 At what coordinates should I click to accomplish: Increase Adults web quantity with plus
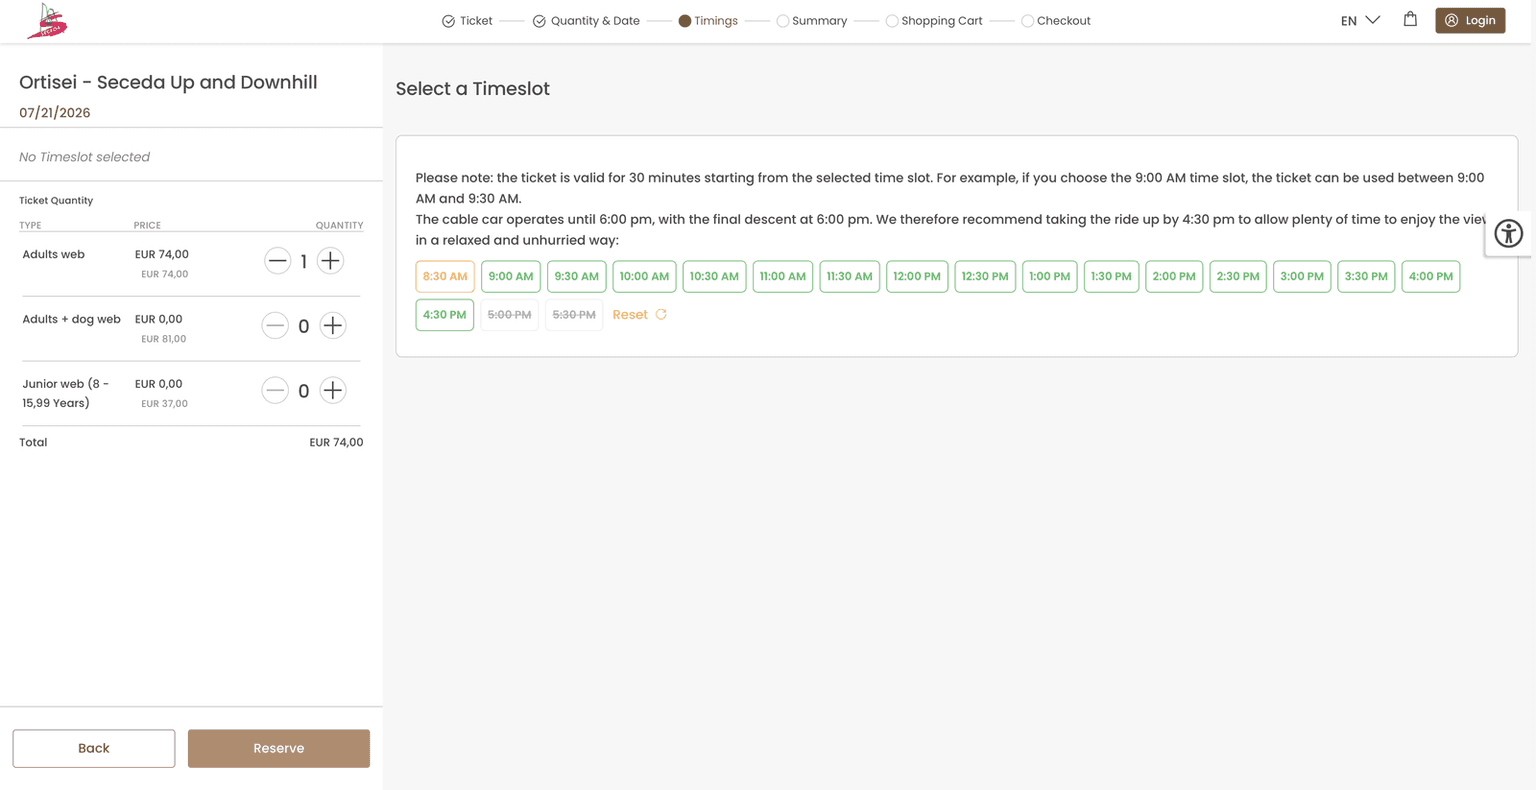330,261
